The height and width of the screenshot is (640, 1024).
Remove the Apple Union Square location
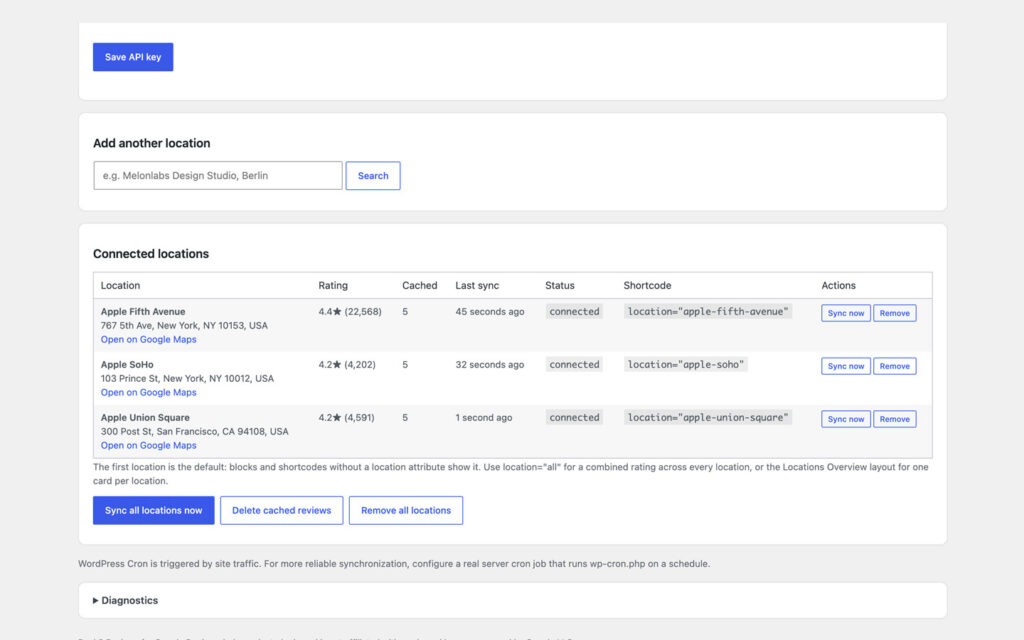(895, 419)
